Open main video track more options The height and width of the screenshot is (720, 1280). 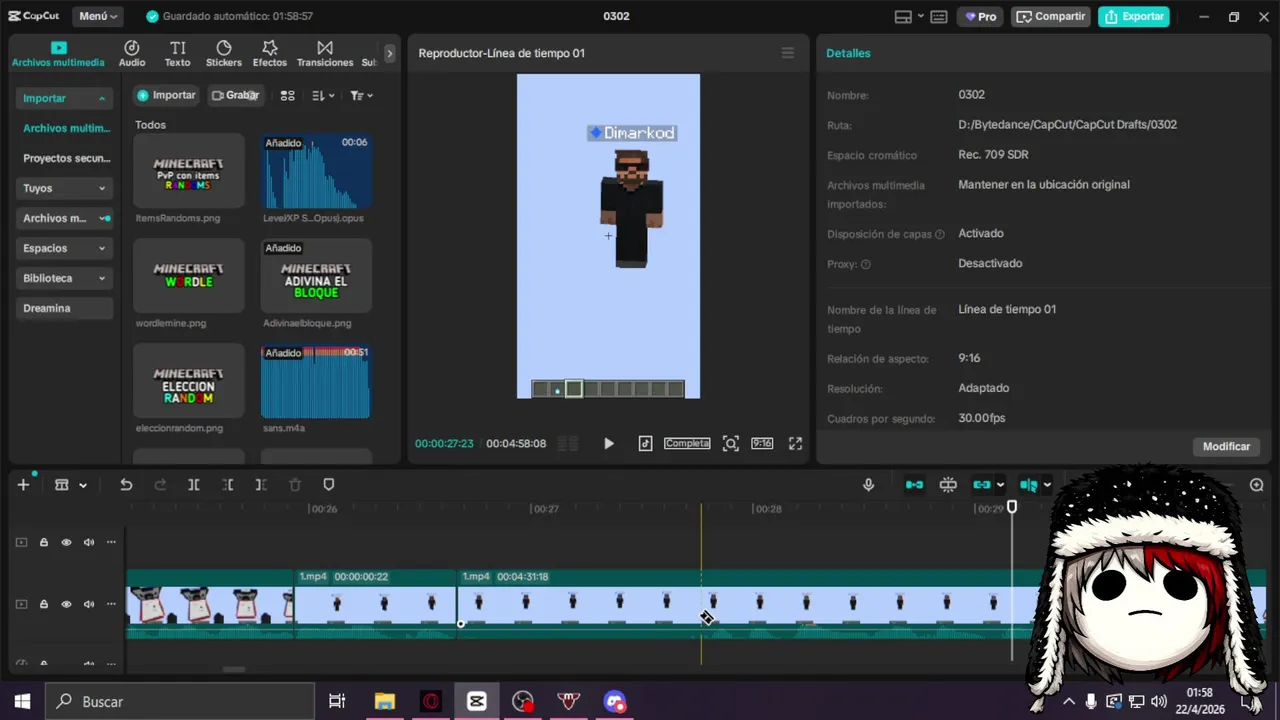[111, 604]
